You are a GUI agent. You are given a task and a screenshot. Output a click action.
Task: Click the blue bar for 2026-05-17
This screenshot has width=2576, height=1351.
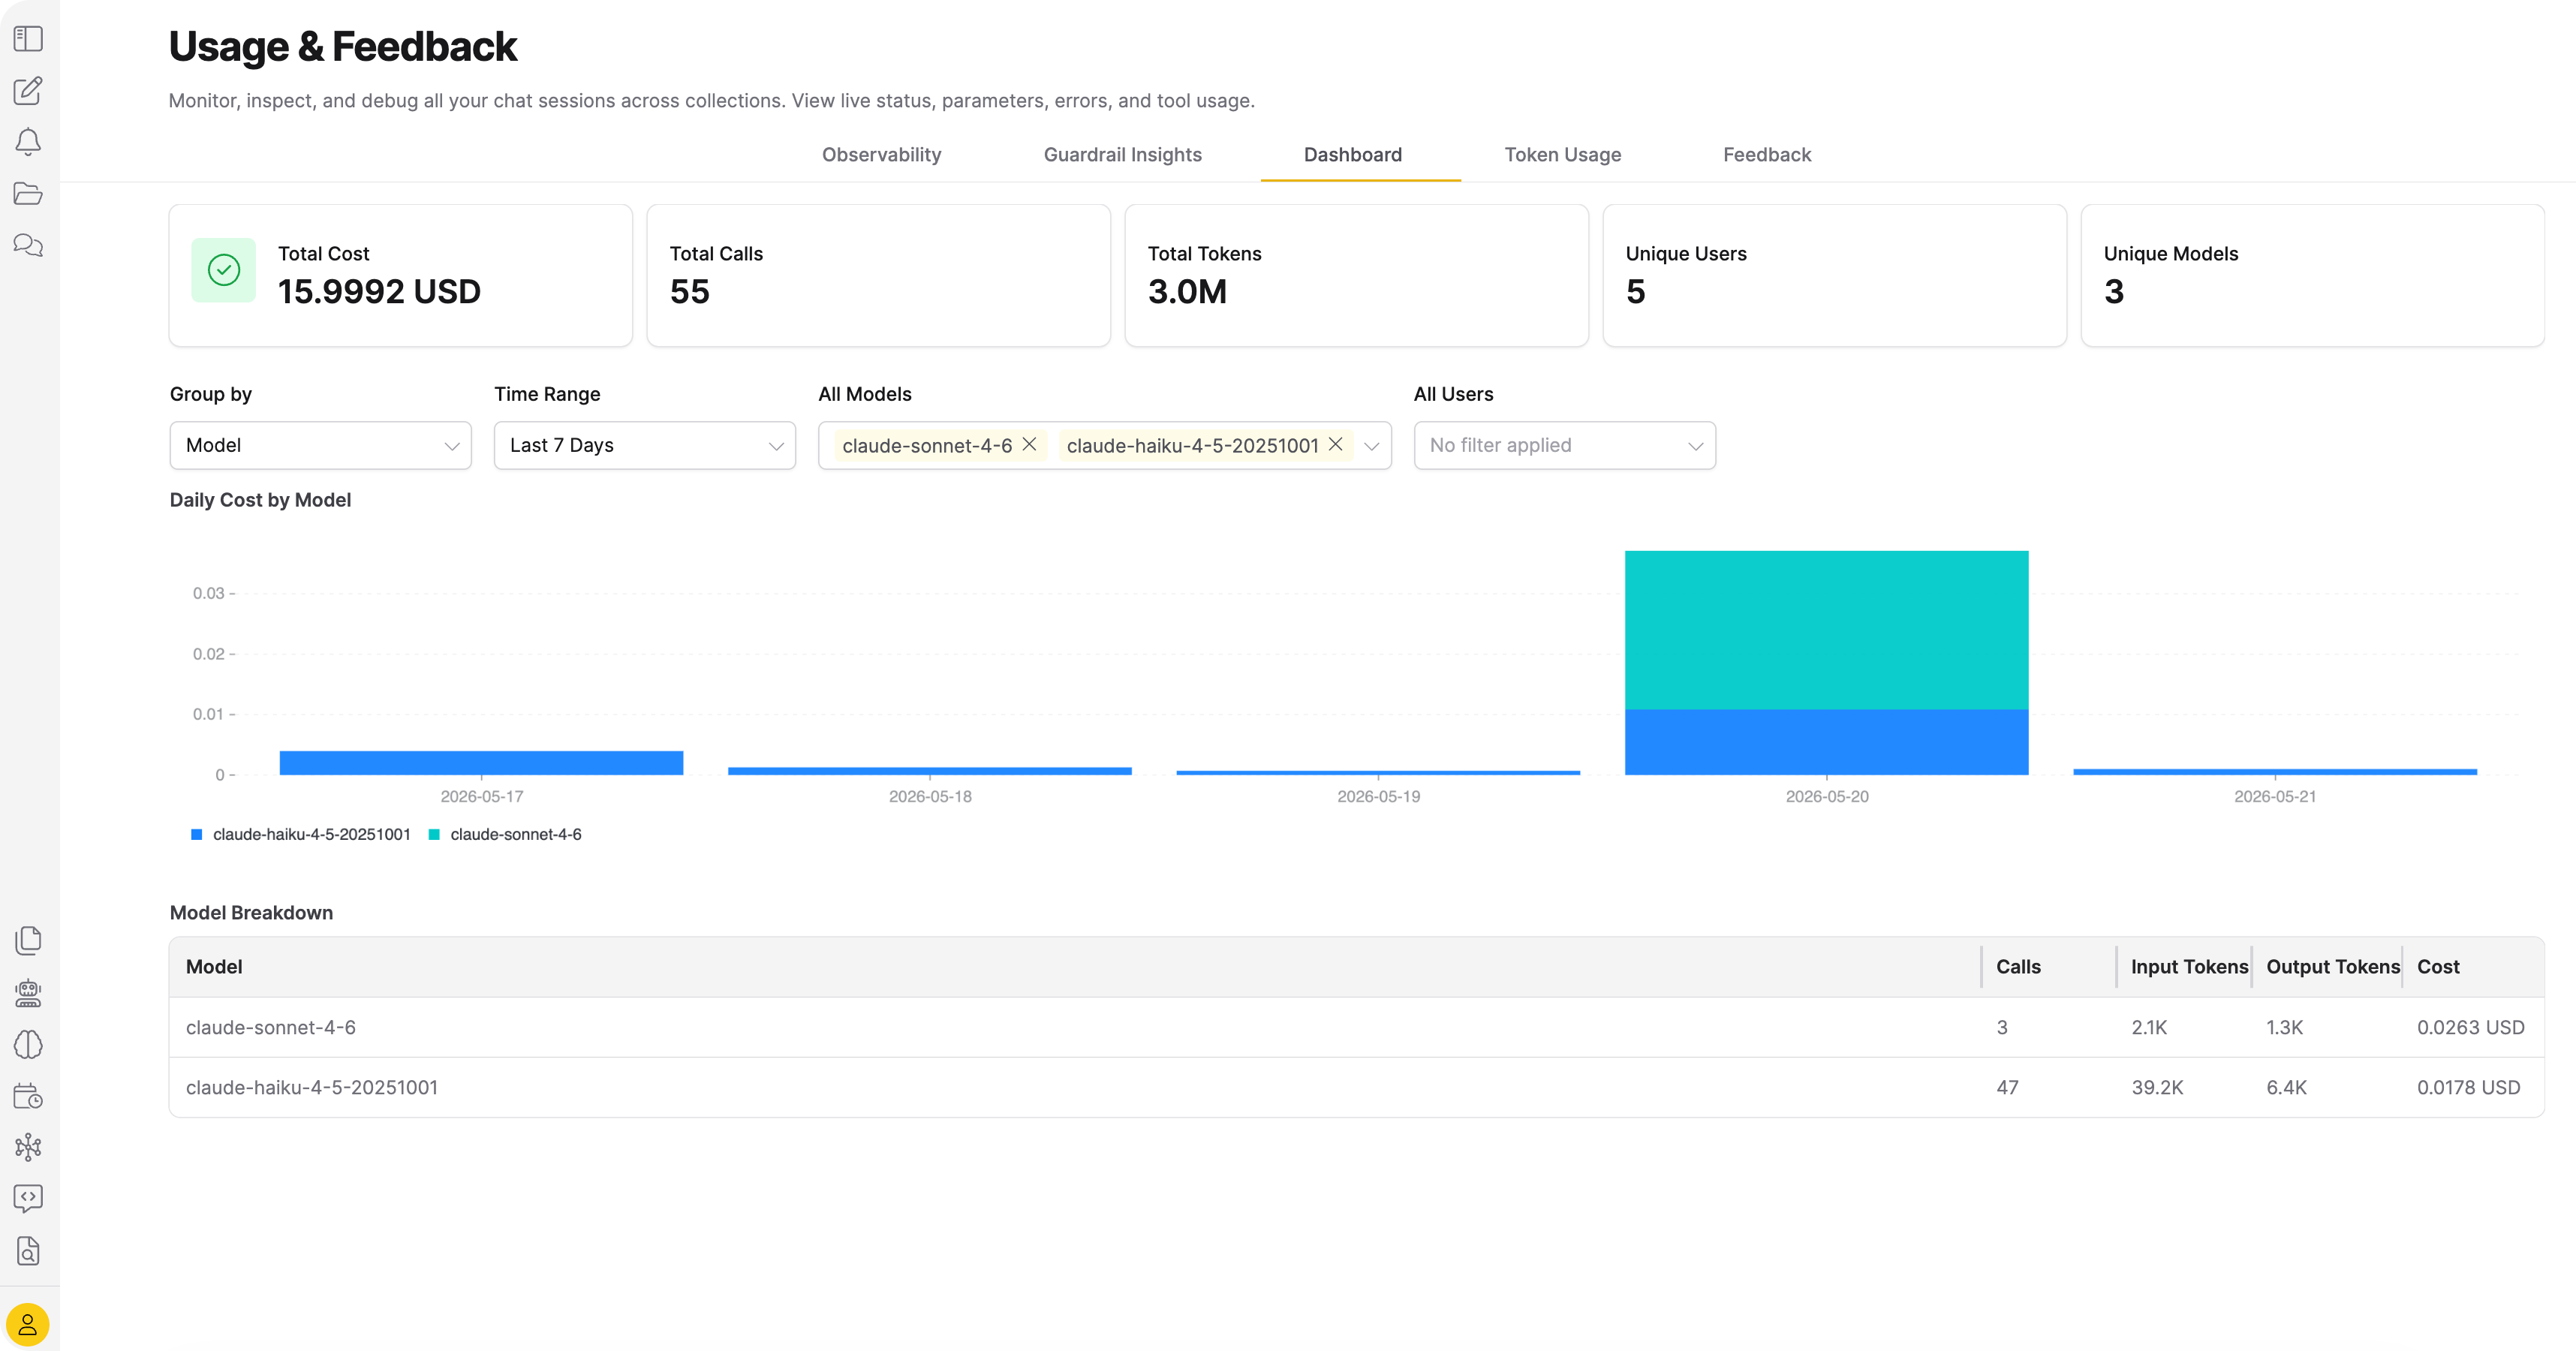[x=481, y=763]
